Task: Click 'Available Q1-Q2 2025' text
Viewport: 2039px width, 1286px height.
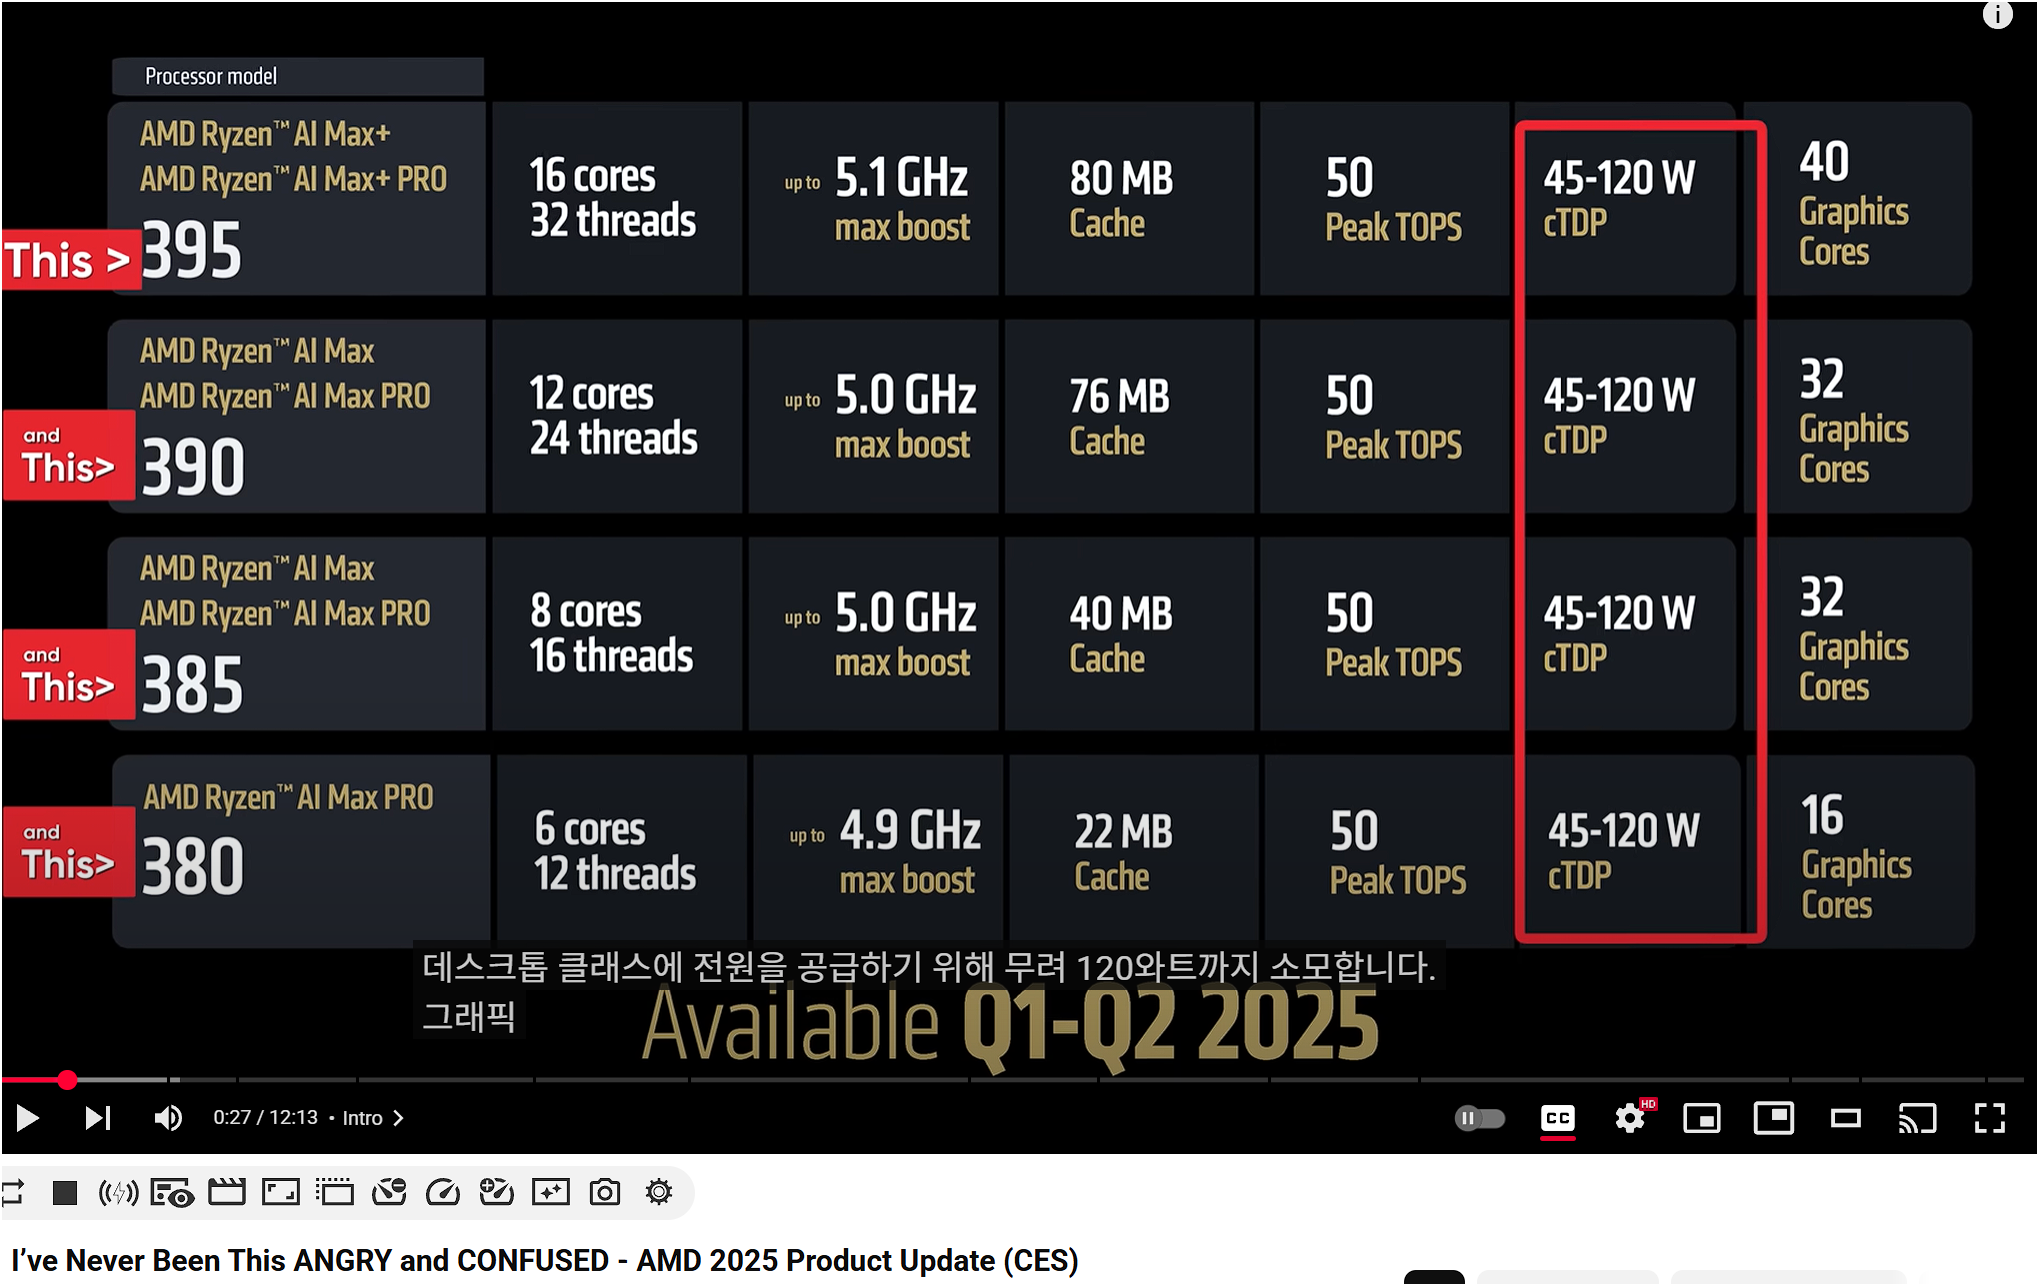Action: [1010, 1024]
